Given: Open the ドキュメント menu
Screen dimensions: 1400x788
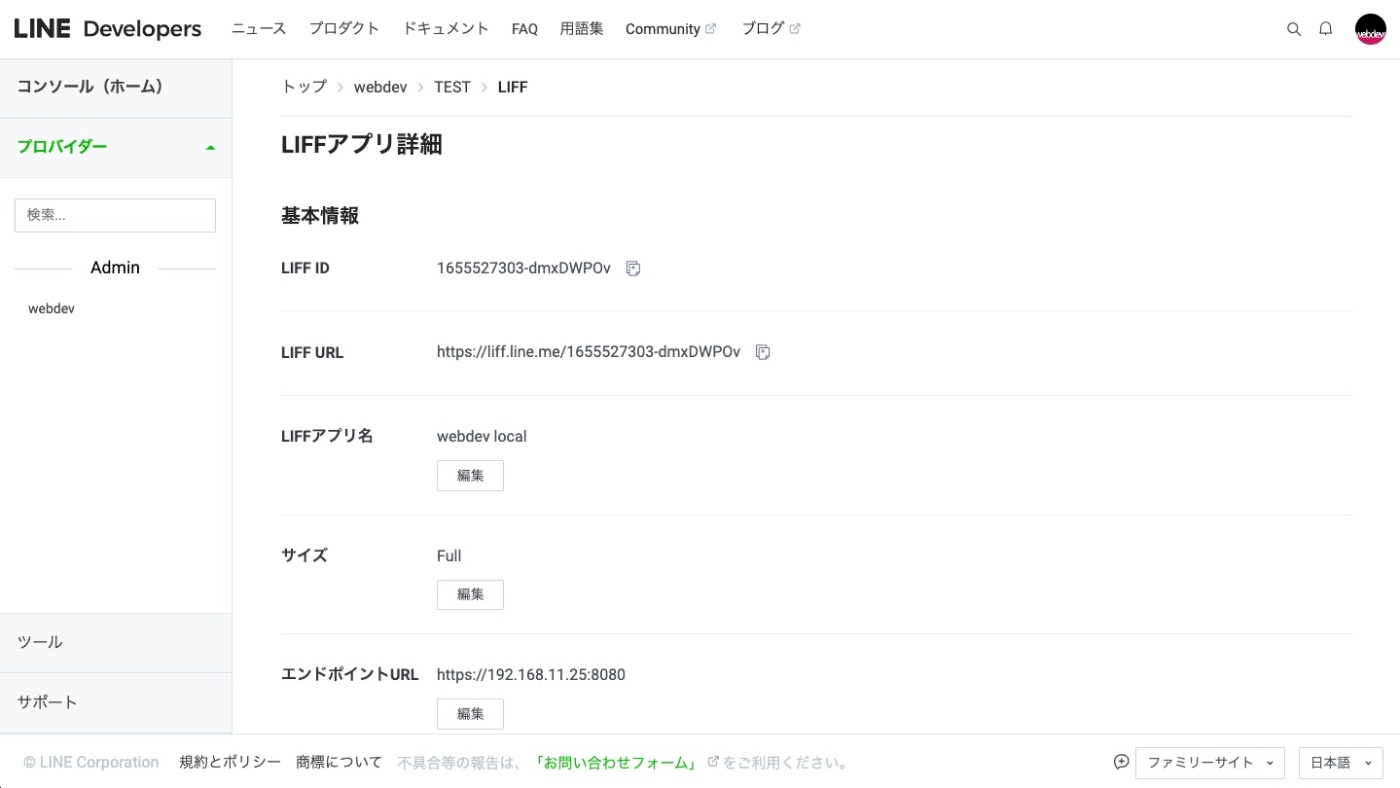Looking at the screenshot, I should pyautogui.click(x=446, y=29).
